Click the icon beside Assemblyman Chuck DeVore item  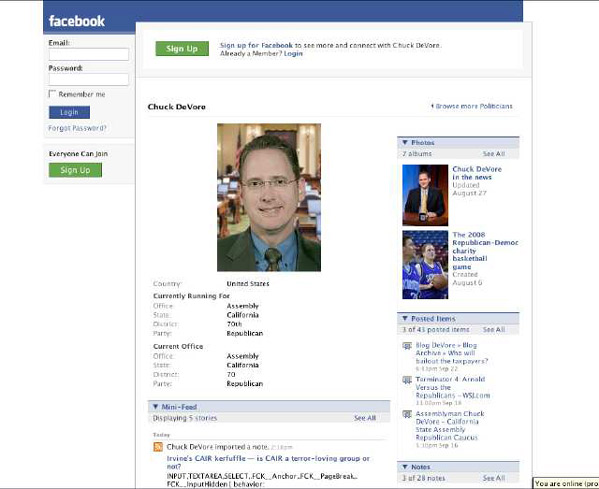[x=407, y=414]
